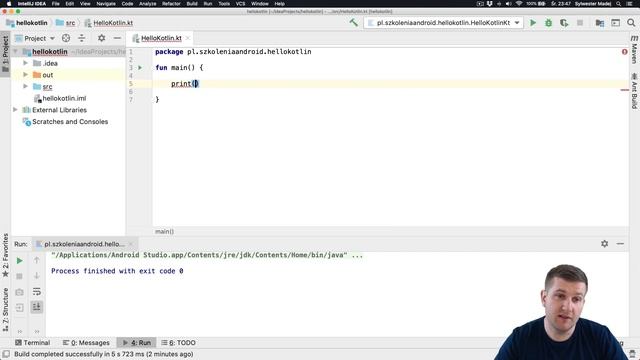Image resolution: width=640 pixels, height=360 pixels.
Task: Click the greyed Stop button in toolbar
Action: [580, 23]
